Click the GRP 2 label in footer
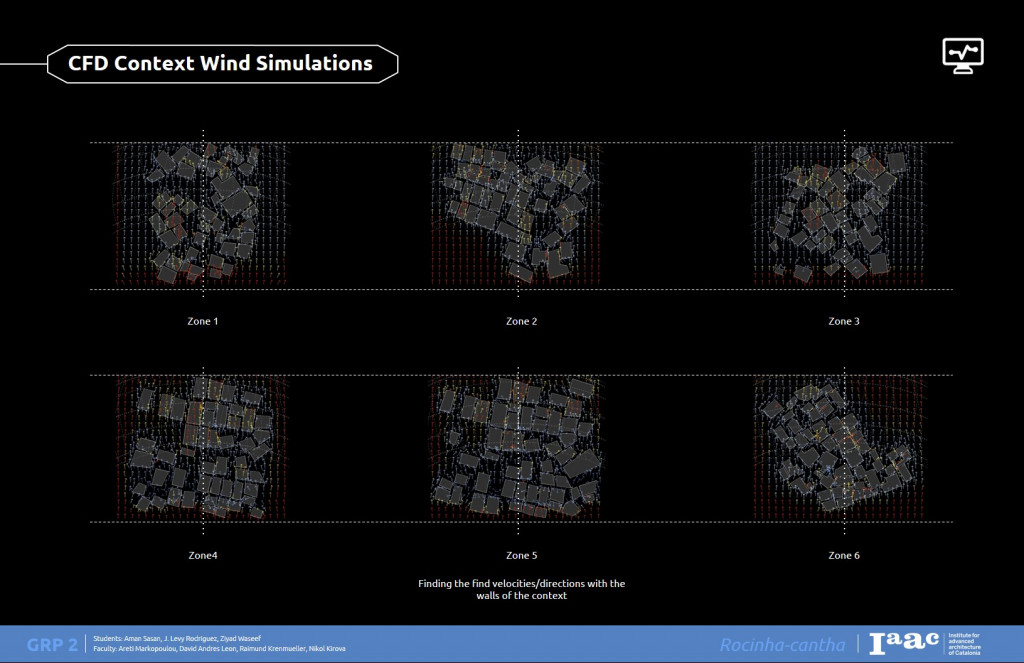The width and height of the screenshot is (1024, 663). click(x=52, y=645)
